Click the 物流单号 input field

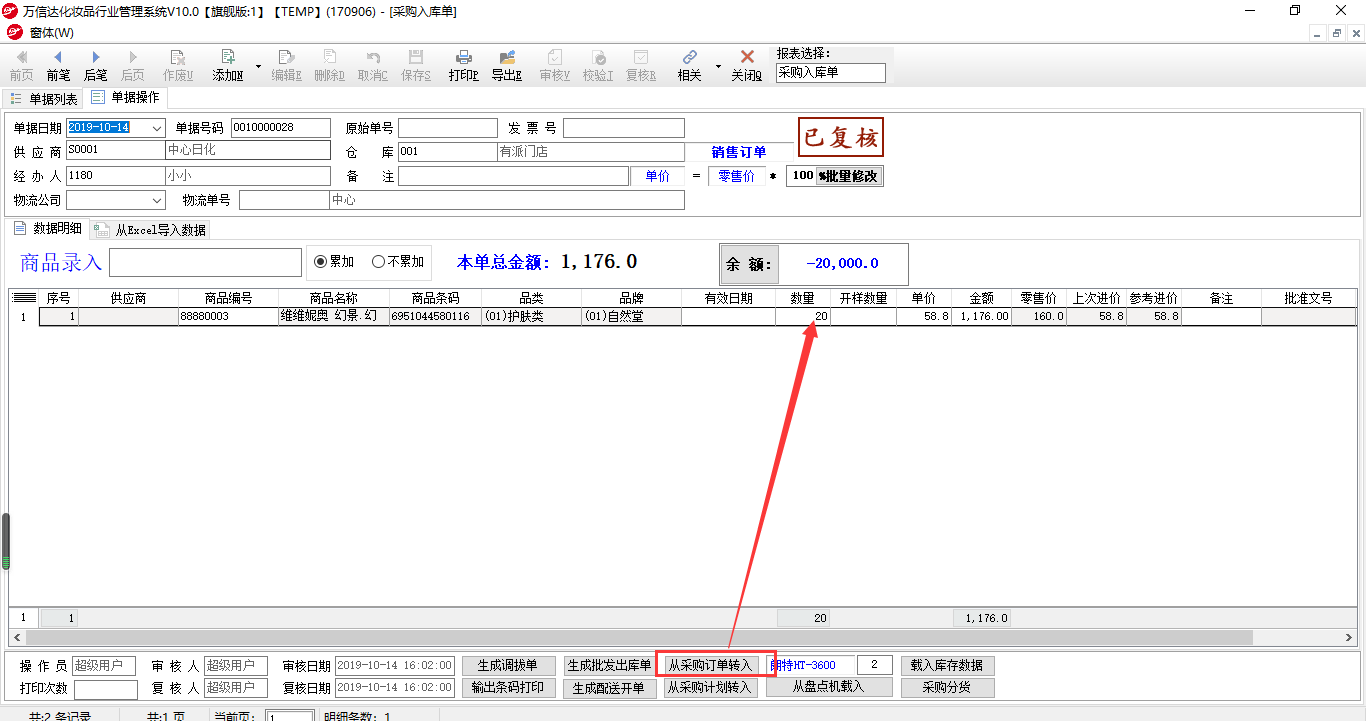tap(284, 200)
